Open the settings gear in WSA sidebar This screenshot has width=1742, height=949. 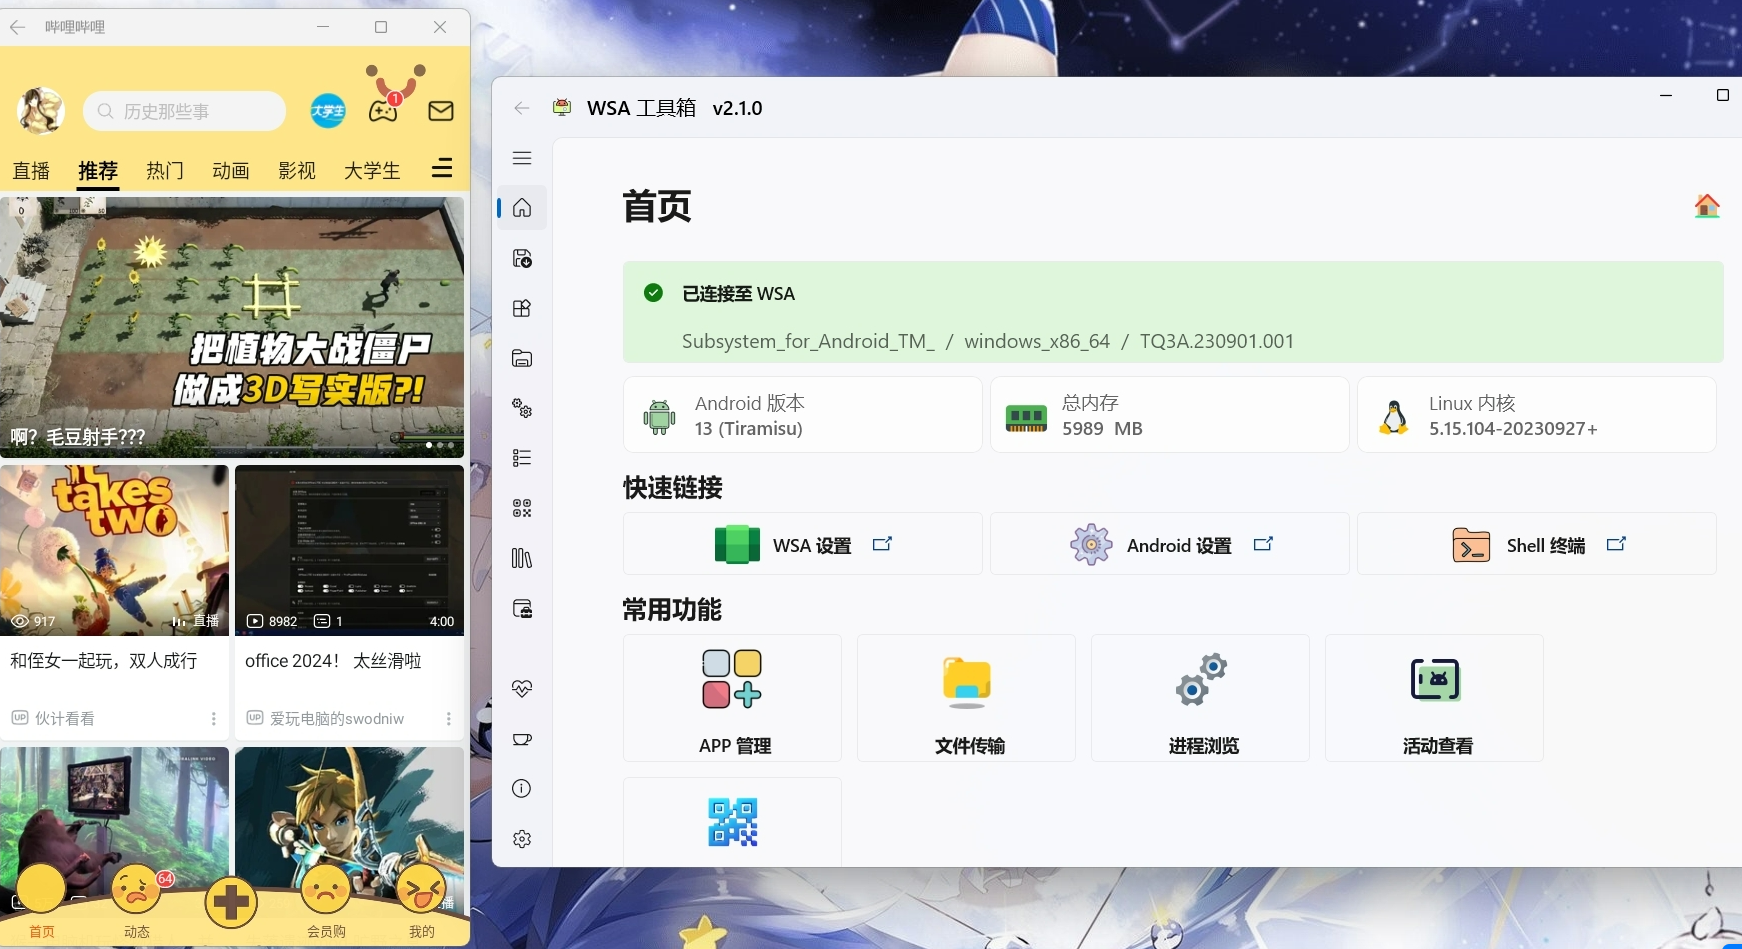[522, 839]
